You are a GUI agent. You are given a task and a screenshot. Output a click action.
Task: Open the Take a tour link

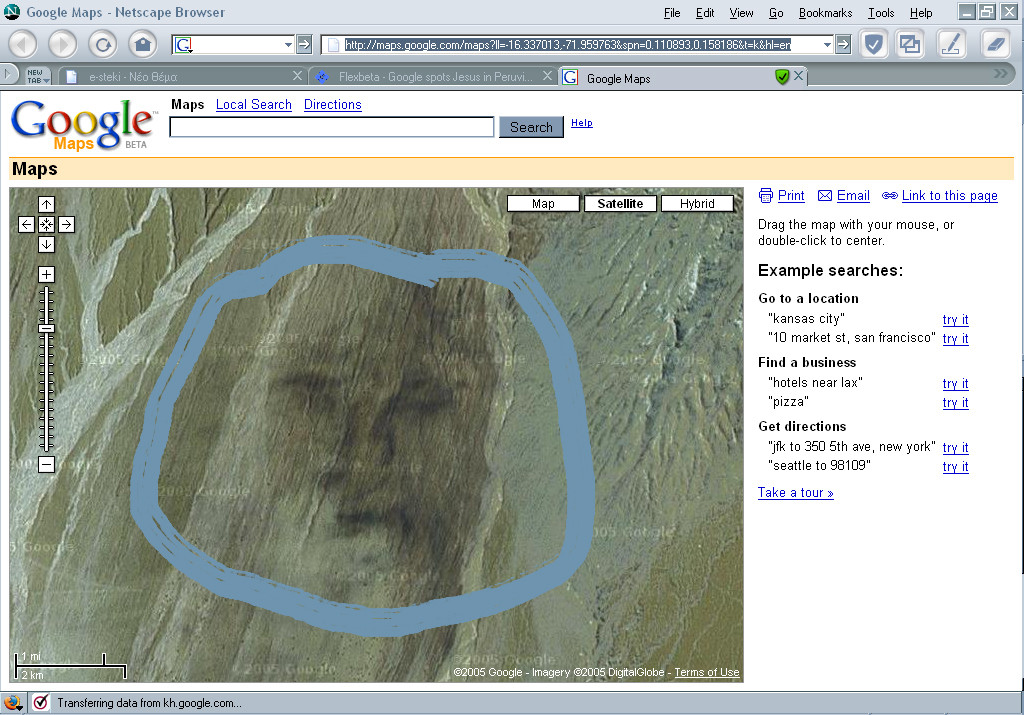coord(795,492)
